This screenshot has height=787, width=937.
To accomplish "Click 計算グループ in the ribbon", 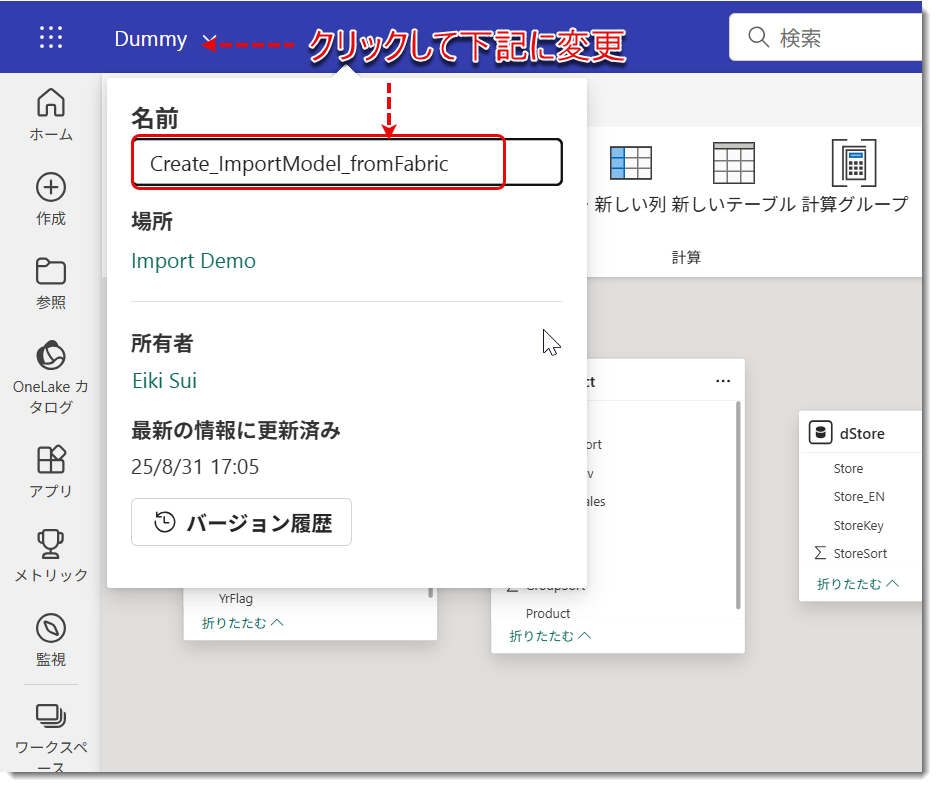I will pyautogui.click(x=855, y=178).
